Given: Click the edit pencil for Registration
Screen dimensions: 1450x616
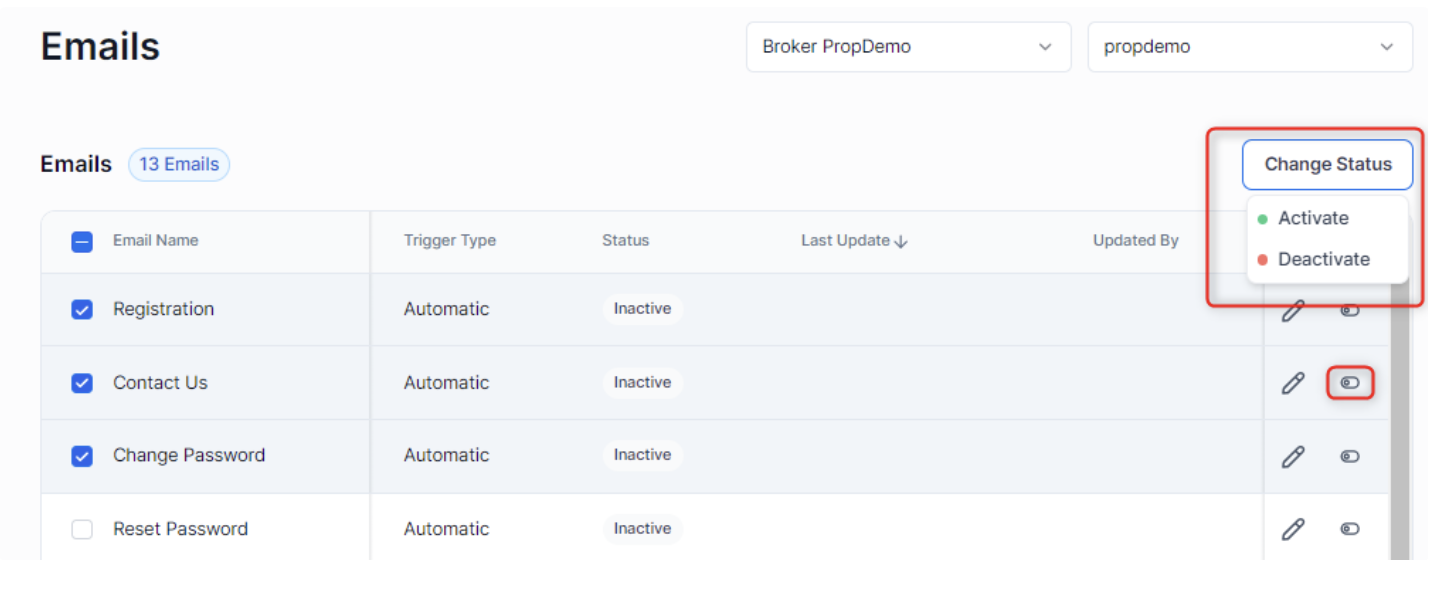Looking at the screenshot, I should click(1293, 311).
